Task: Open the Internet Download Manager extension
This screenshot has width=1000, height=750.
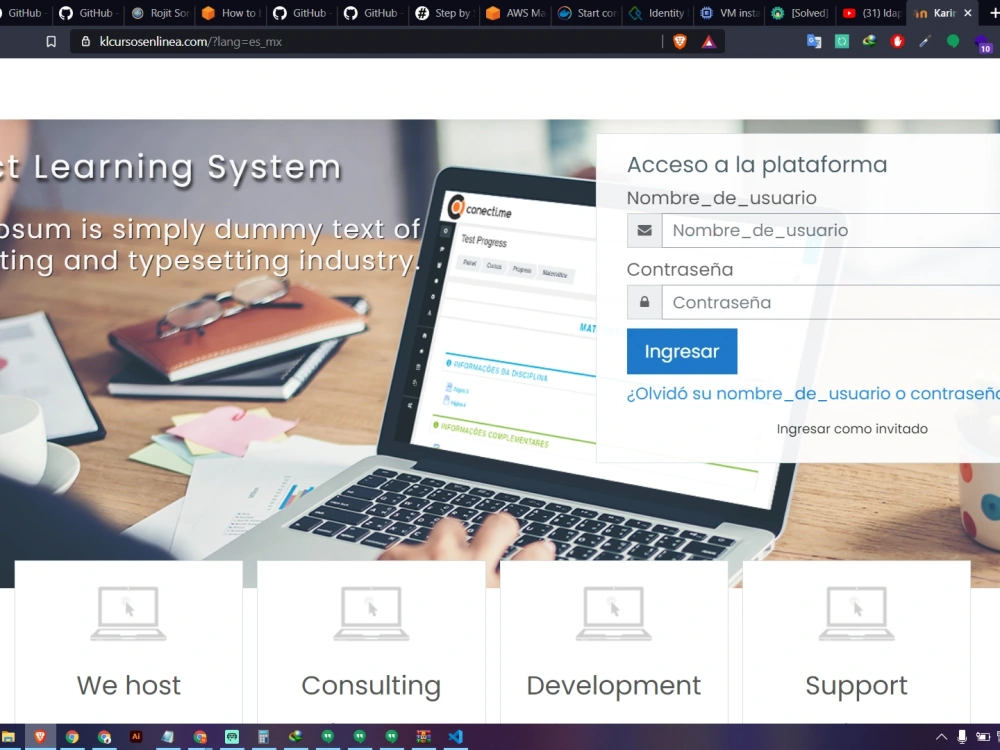Action: coord(869,42)
